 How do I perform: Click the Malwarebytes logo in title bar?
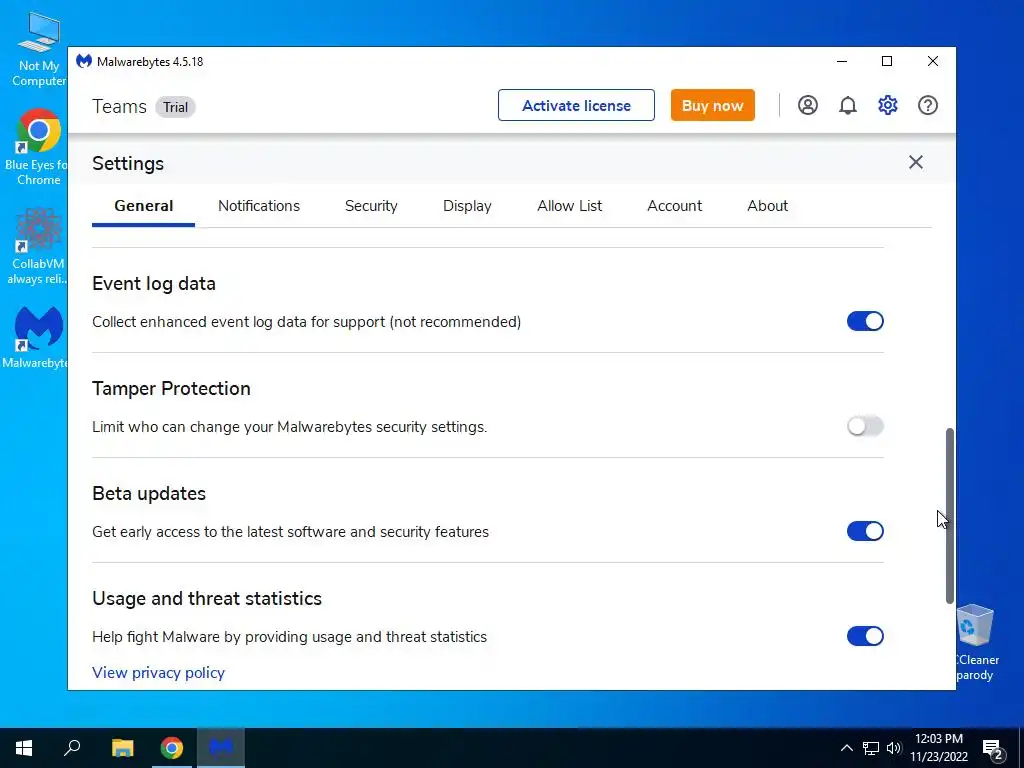(x=84, y=61)
